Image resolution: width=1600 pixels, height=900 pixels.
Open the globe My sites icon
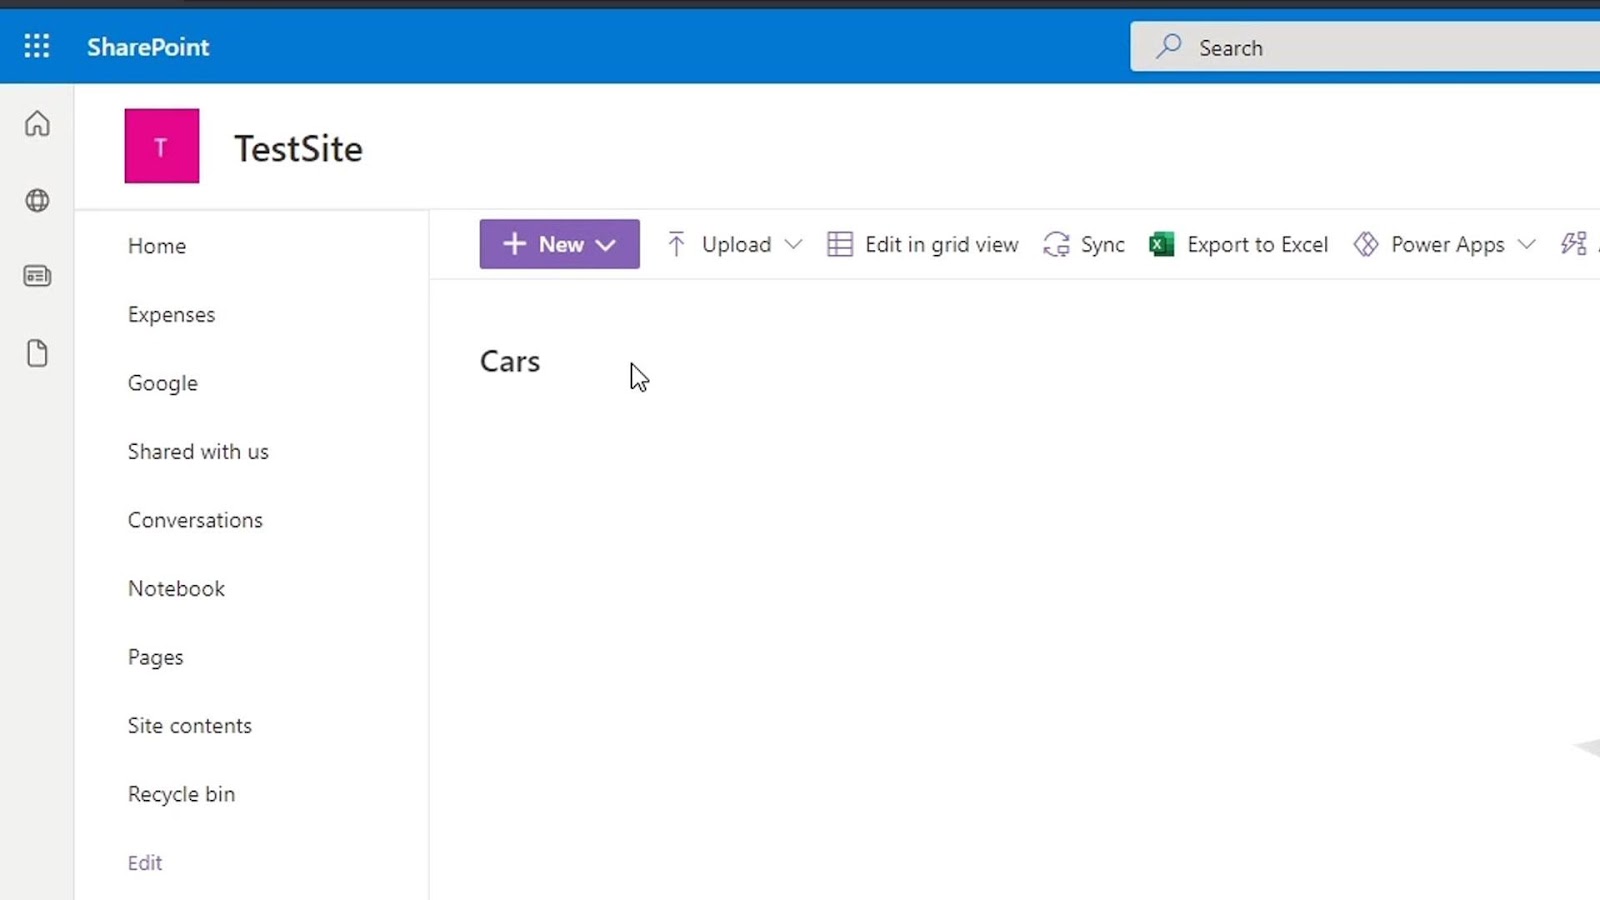[x=37, y=201]
